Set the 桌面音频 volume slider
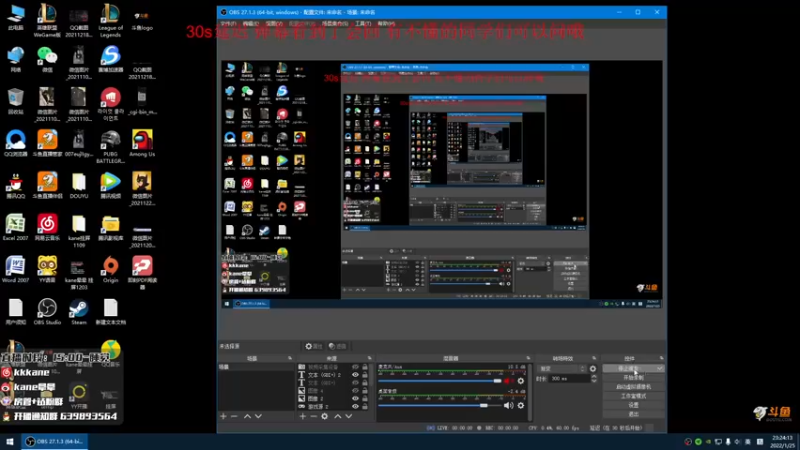Screen dimensions: 800x450 tap(440, 406)
